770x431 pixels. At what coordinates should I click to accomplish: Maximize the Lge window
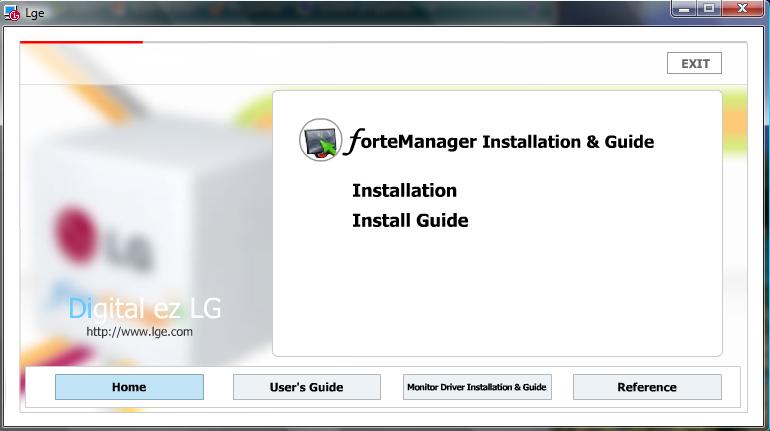709,8
